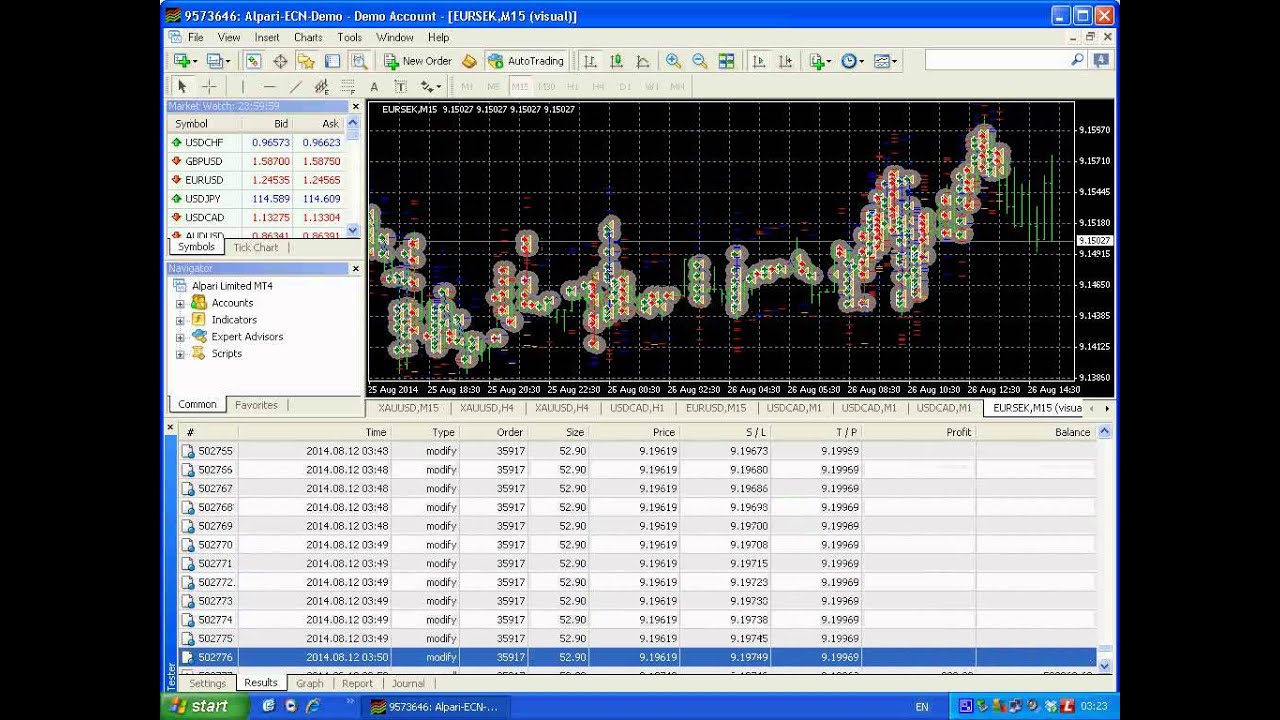The height and width of the screenshot is (720, 1280).
Task: Tile chart windows icon
Action: [726, 61]
